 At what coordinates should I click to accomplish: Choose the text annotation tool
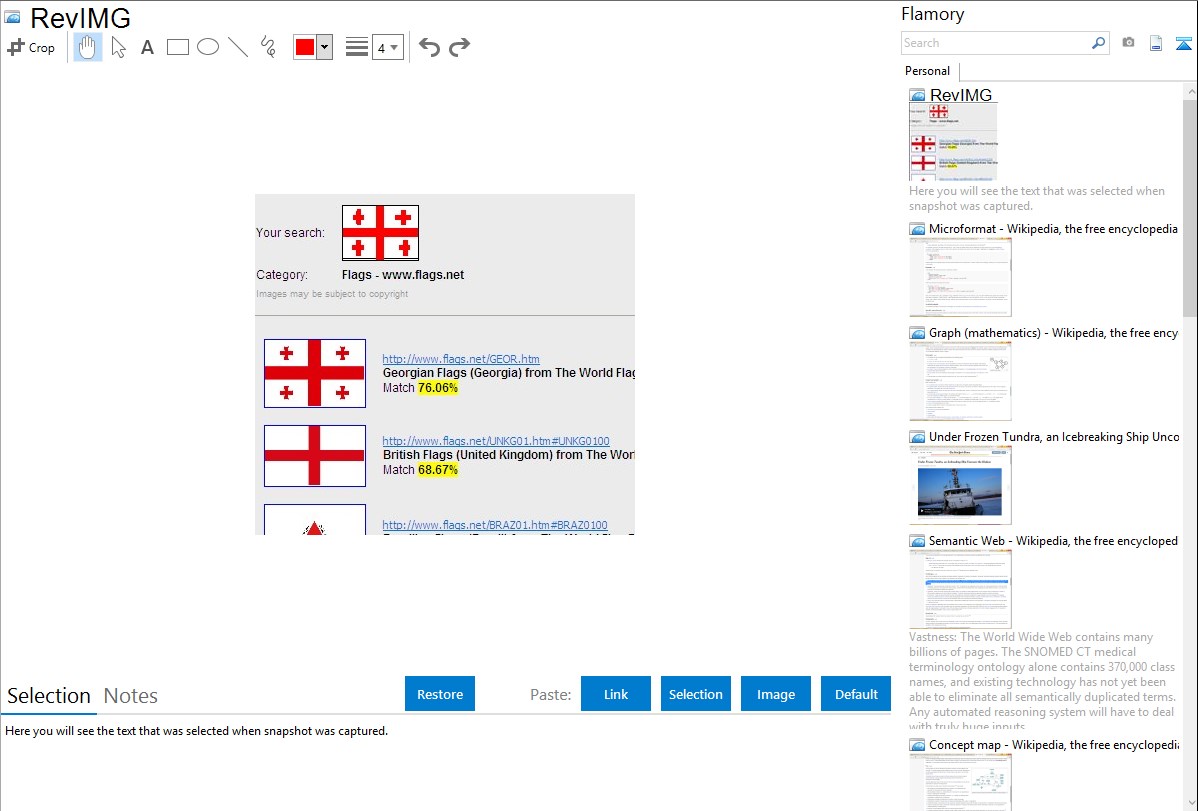tap(147, 47)
